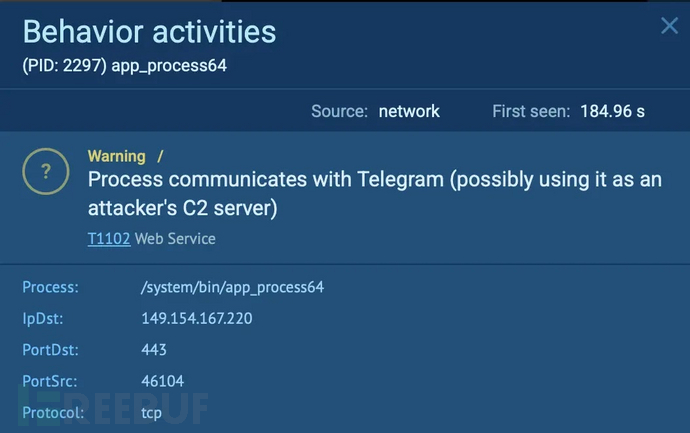Click the First seen 184.96 s value
This screenshot has height=433, width=690.
612,111
